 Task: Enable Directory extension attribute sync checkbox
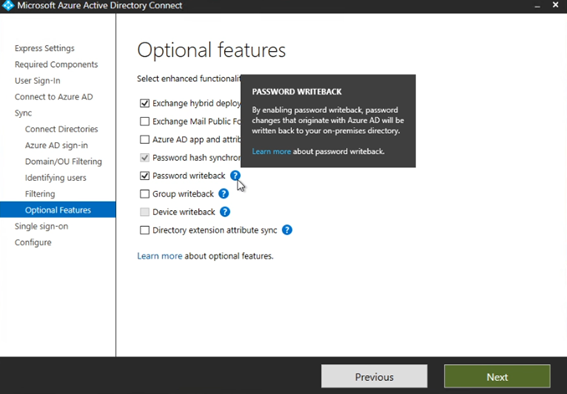point(145,230)
